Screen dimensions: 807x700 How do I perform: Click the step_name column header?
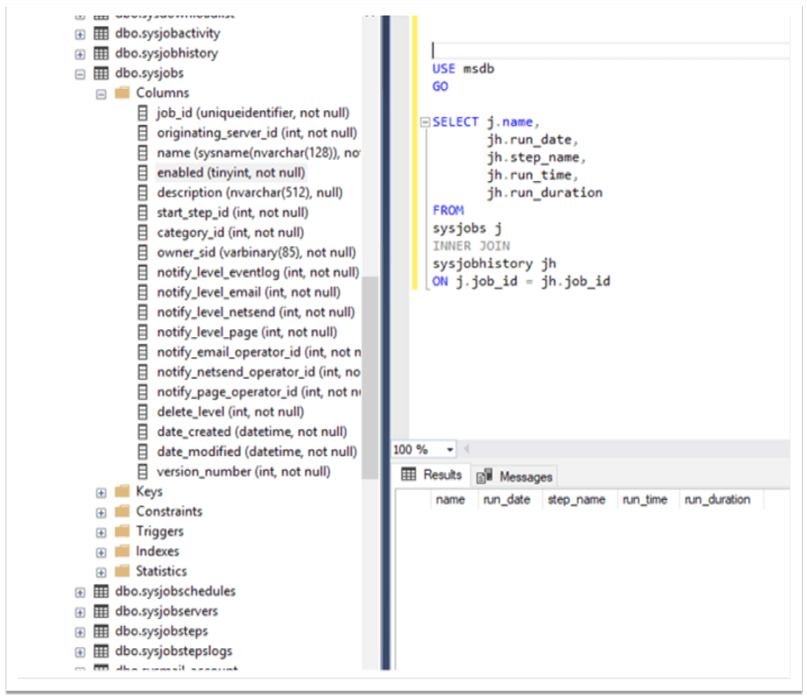point(576,500)
